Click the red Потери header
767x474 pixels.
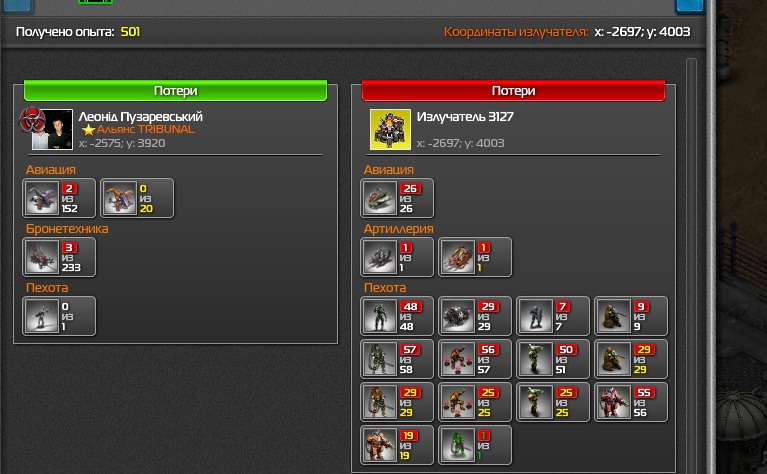coord(513,90)
